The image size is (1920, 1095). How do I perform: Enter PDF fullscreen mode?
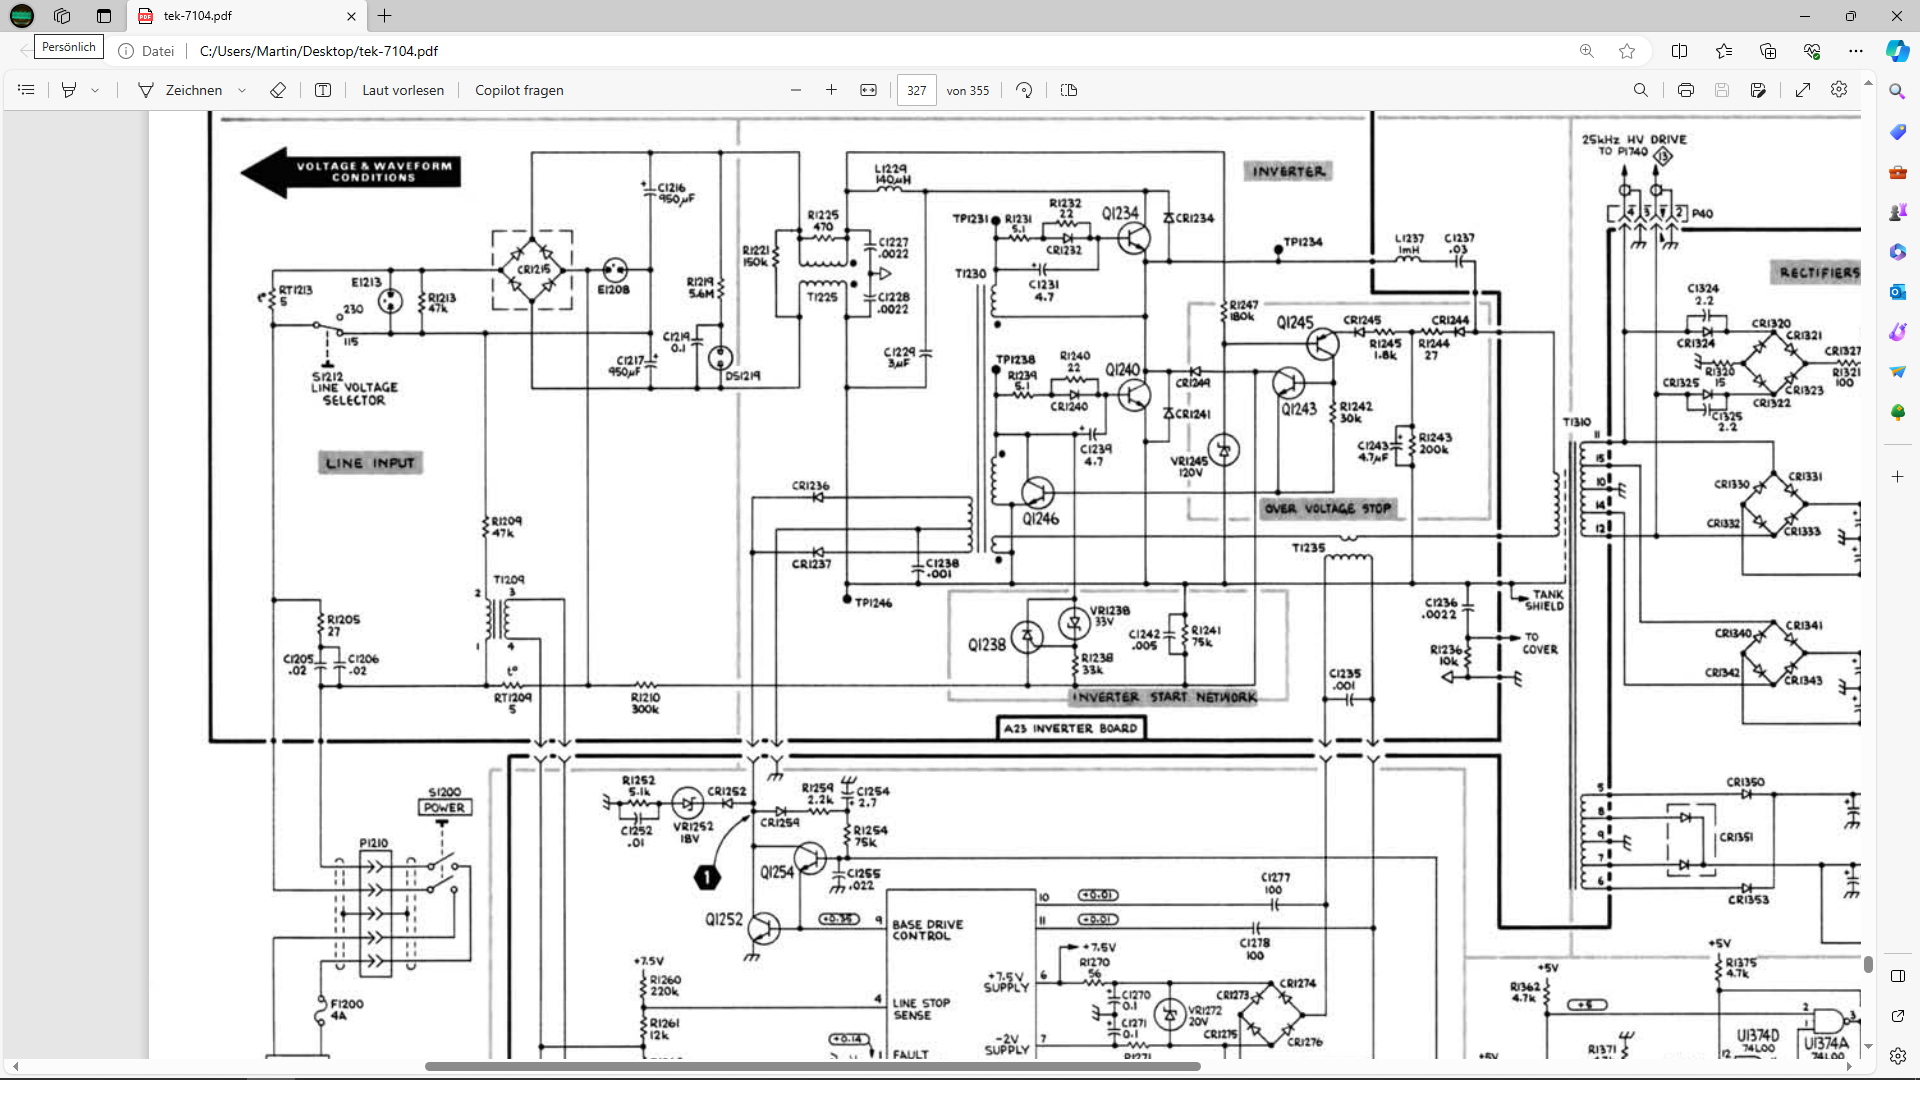tap(1803, 90)
